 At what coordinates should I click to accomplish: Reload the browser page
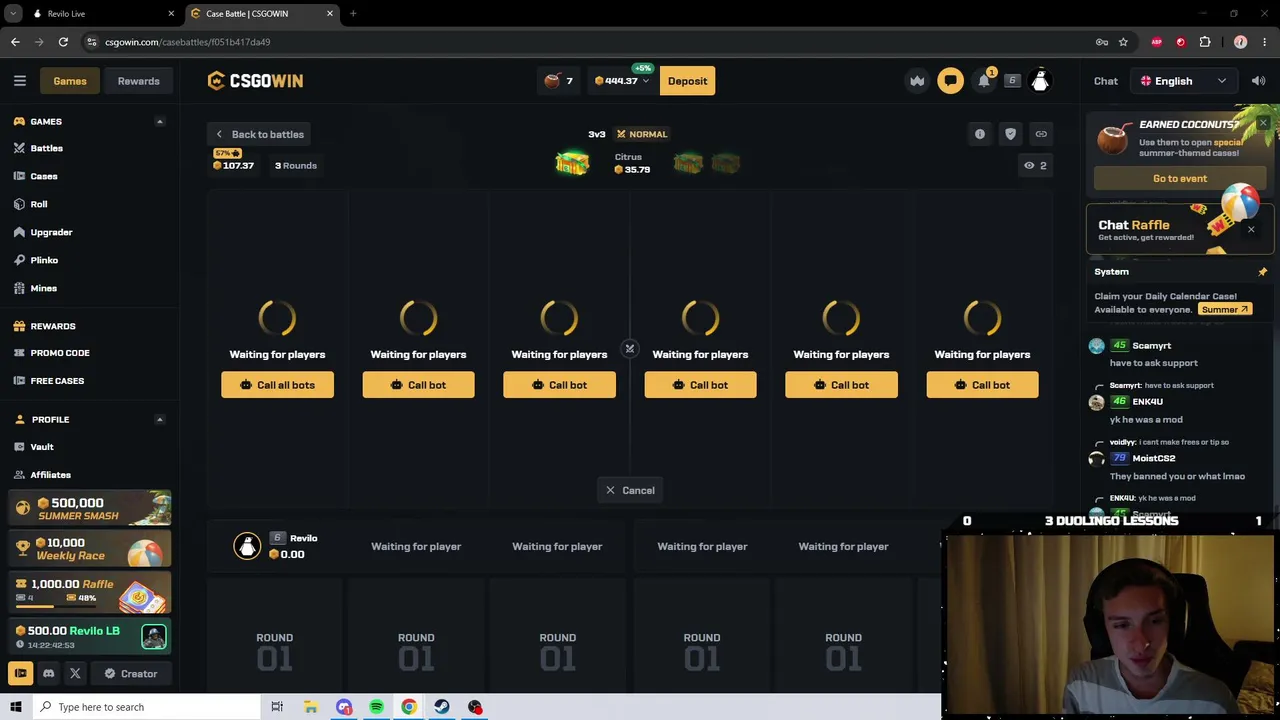tap(63, 42)
